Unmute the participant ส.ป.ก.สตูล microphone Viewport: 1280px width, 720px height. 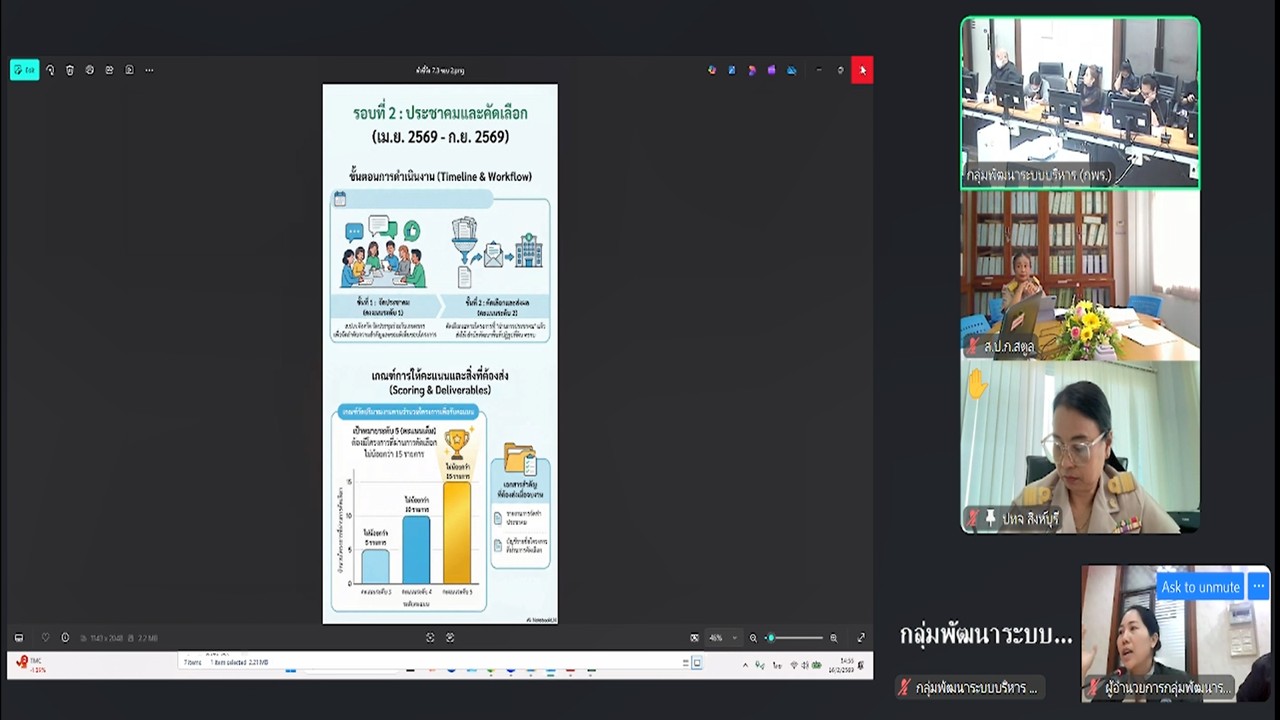point(972,347)
